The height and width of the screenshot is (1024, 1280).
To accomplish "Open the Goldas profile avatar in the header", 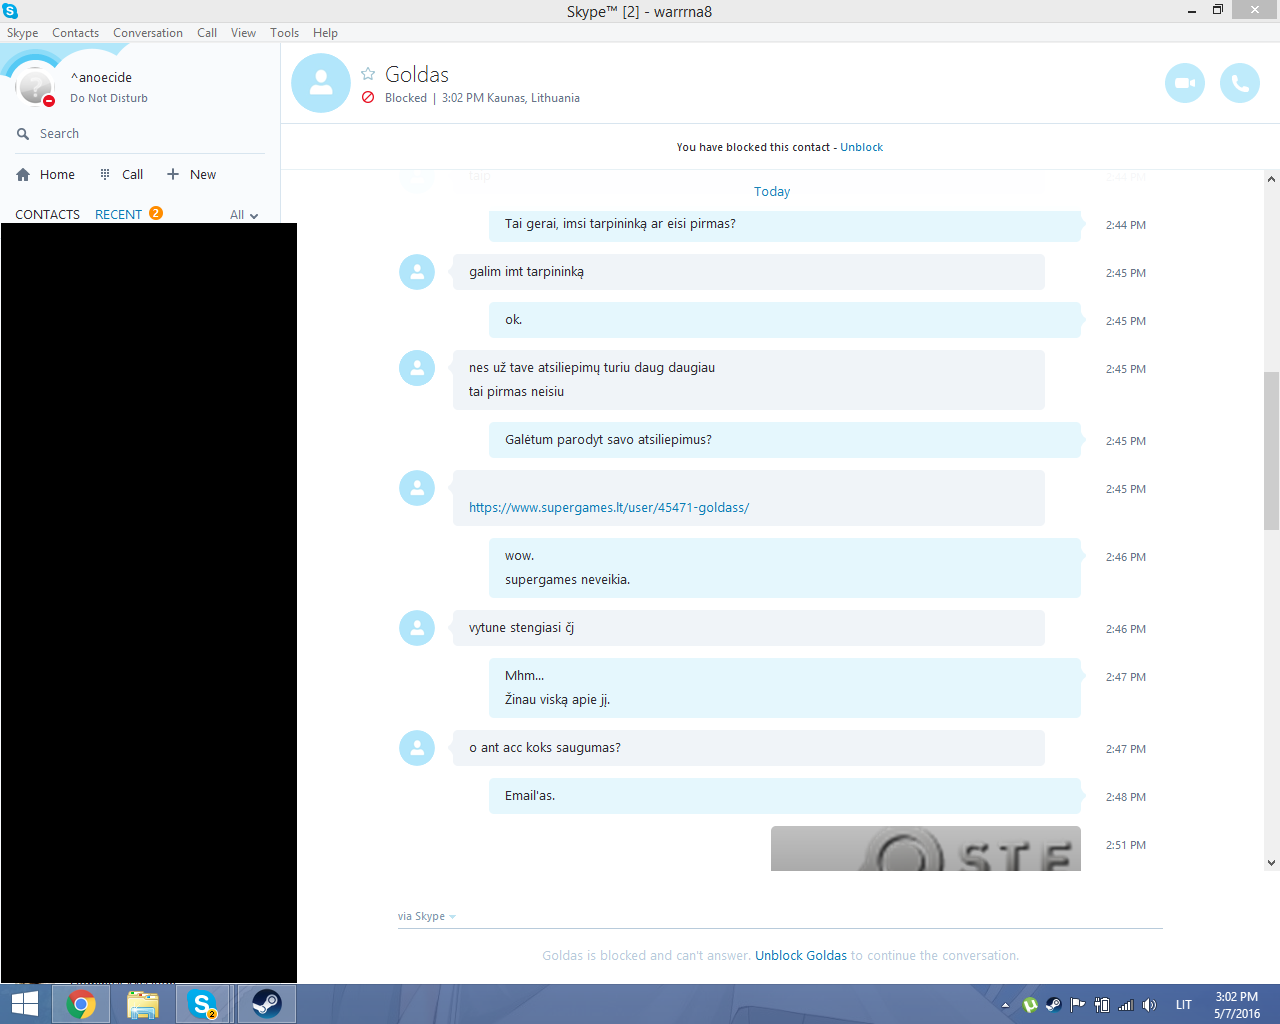I will [x=321, y=83].
